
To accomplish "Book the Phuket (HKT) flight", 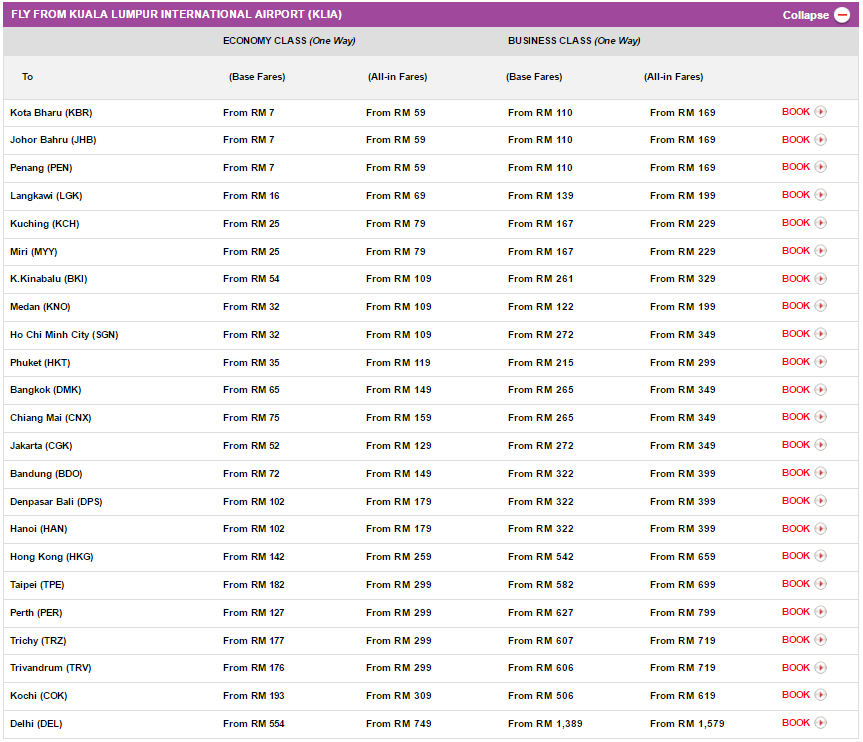I will (x=796, y=362).
